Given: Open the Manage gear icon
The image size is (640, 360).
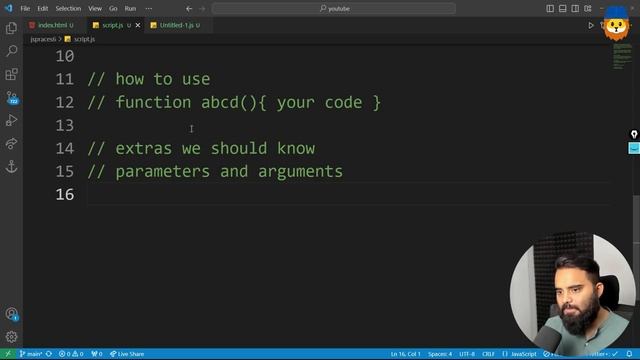Looking at the screenshot, I should tap(11, 337).
